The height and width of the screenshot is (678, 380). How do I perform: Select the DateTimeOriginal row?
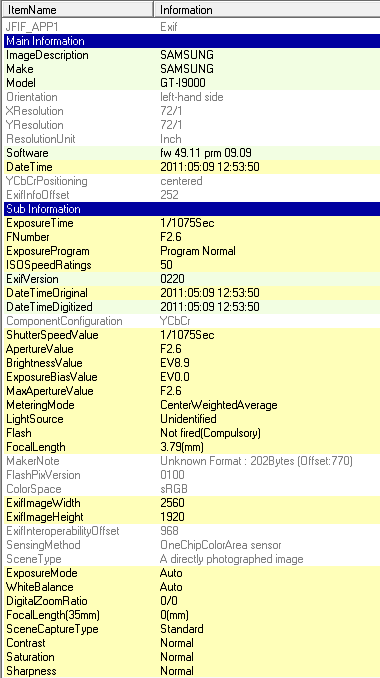192,293
